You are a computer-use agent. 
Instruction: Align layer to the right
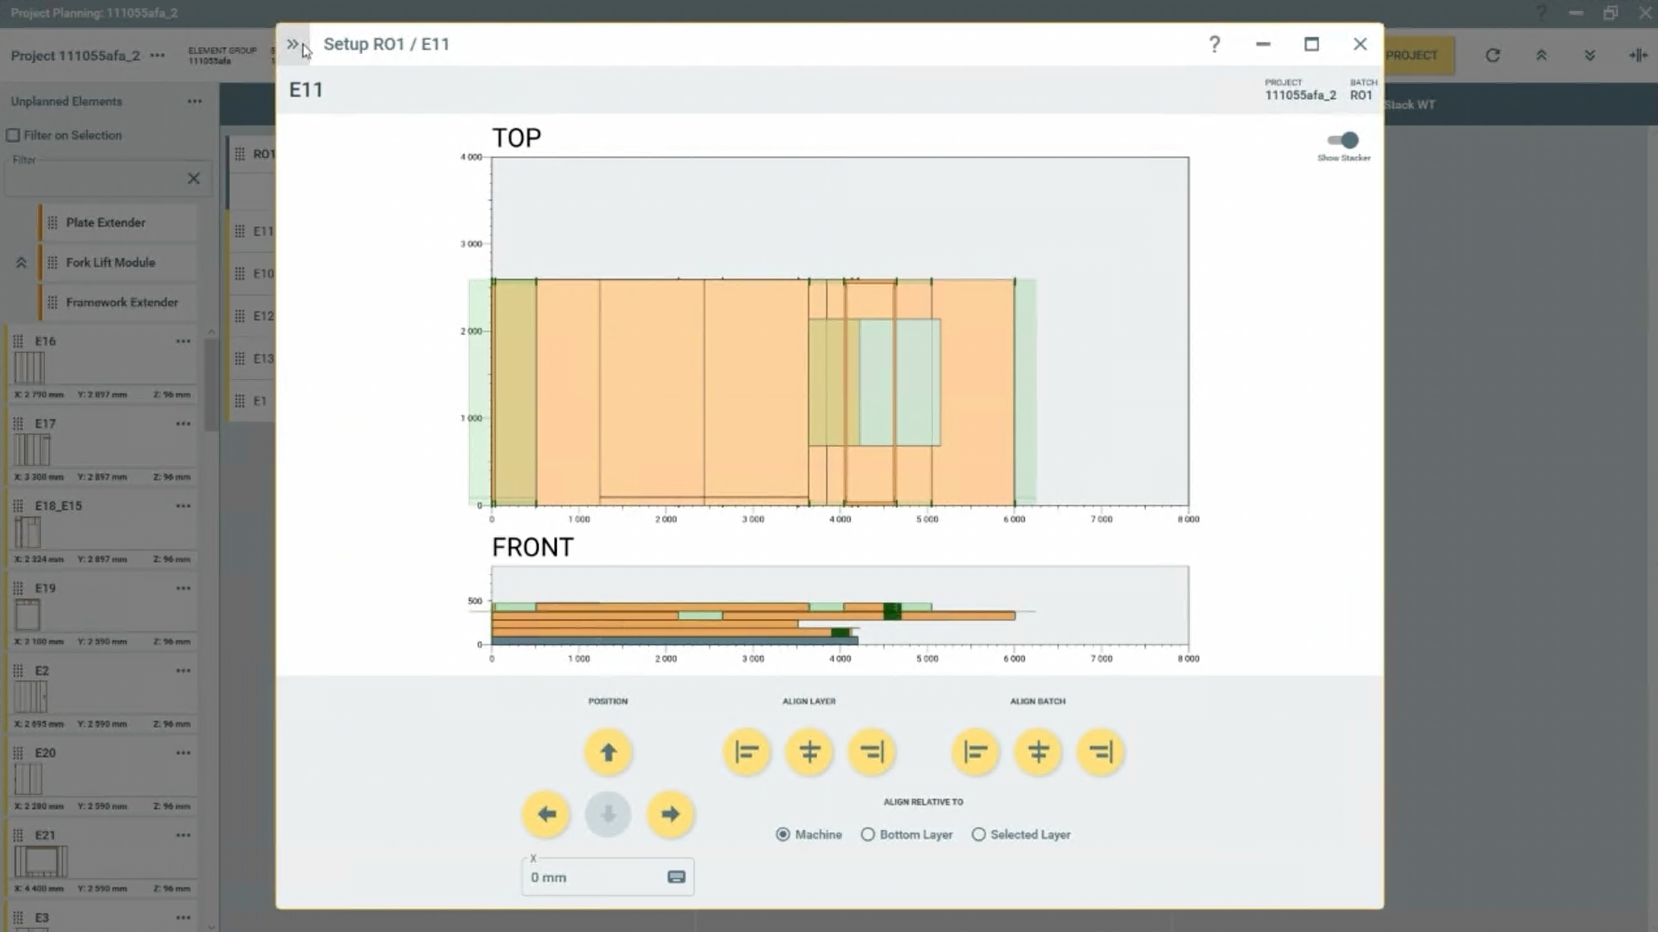point(872,752)
